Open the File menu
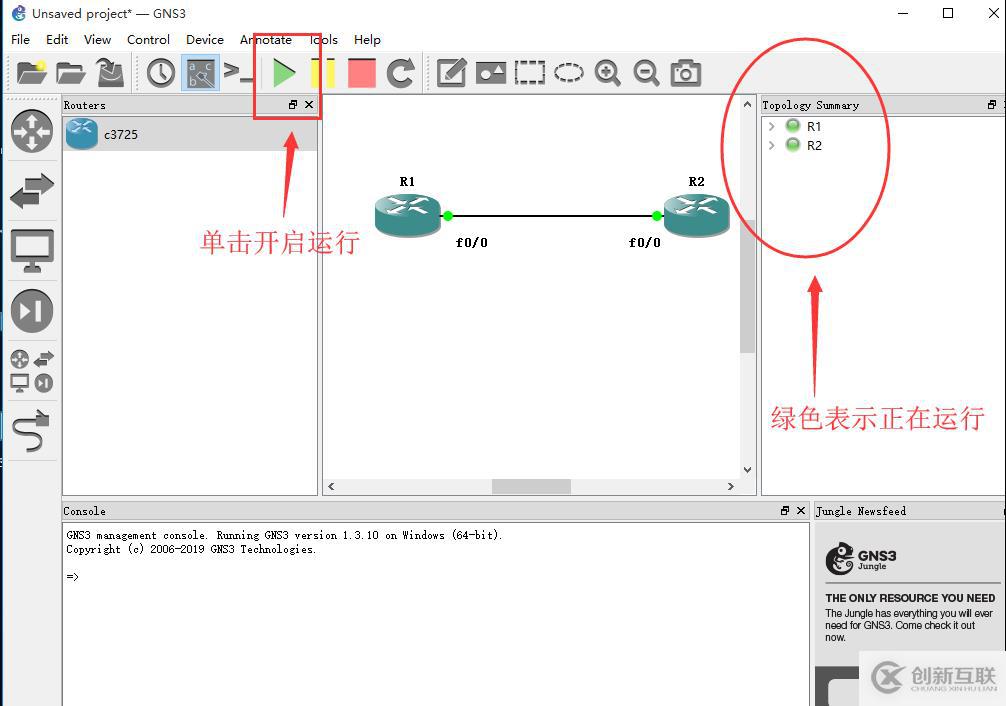This screenshot has width=1006, height=706. point(21,40)
